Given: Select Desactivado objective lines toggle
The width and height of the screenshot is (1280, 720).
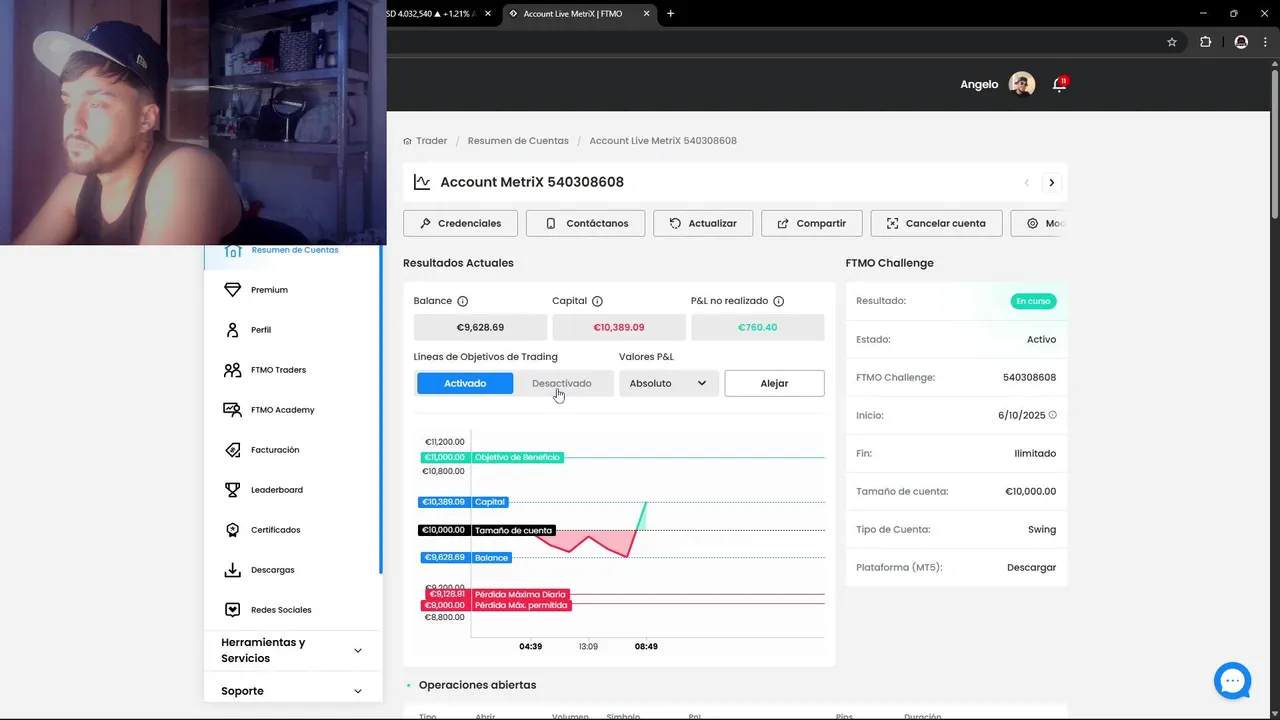Looking at the screenshot, I should pos(562,383).
